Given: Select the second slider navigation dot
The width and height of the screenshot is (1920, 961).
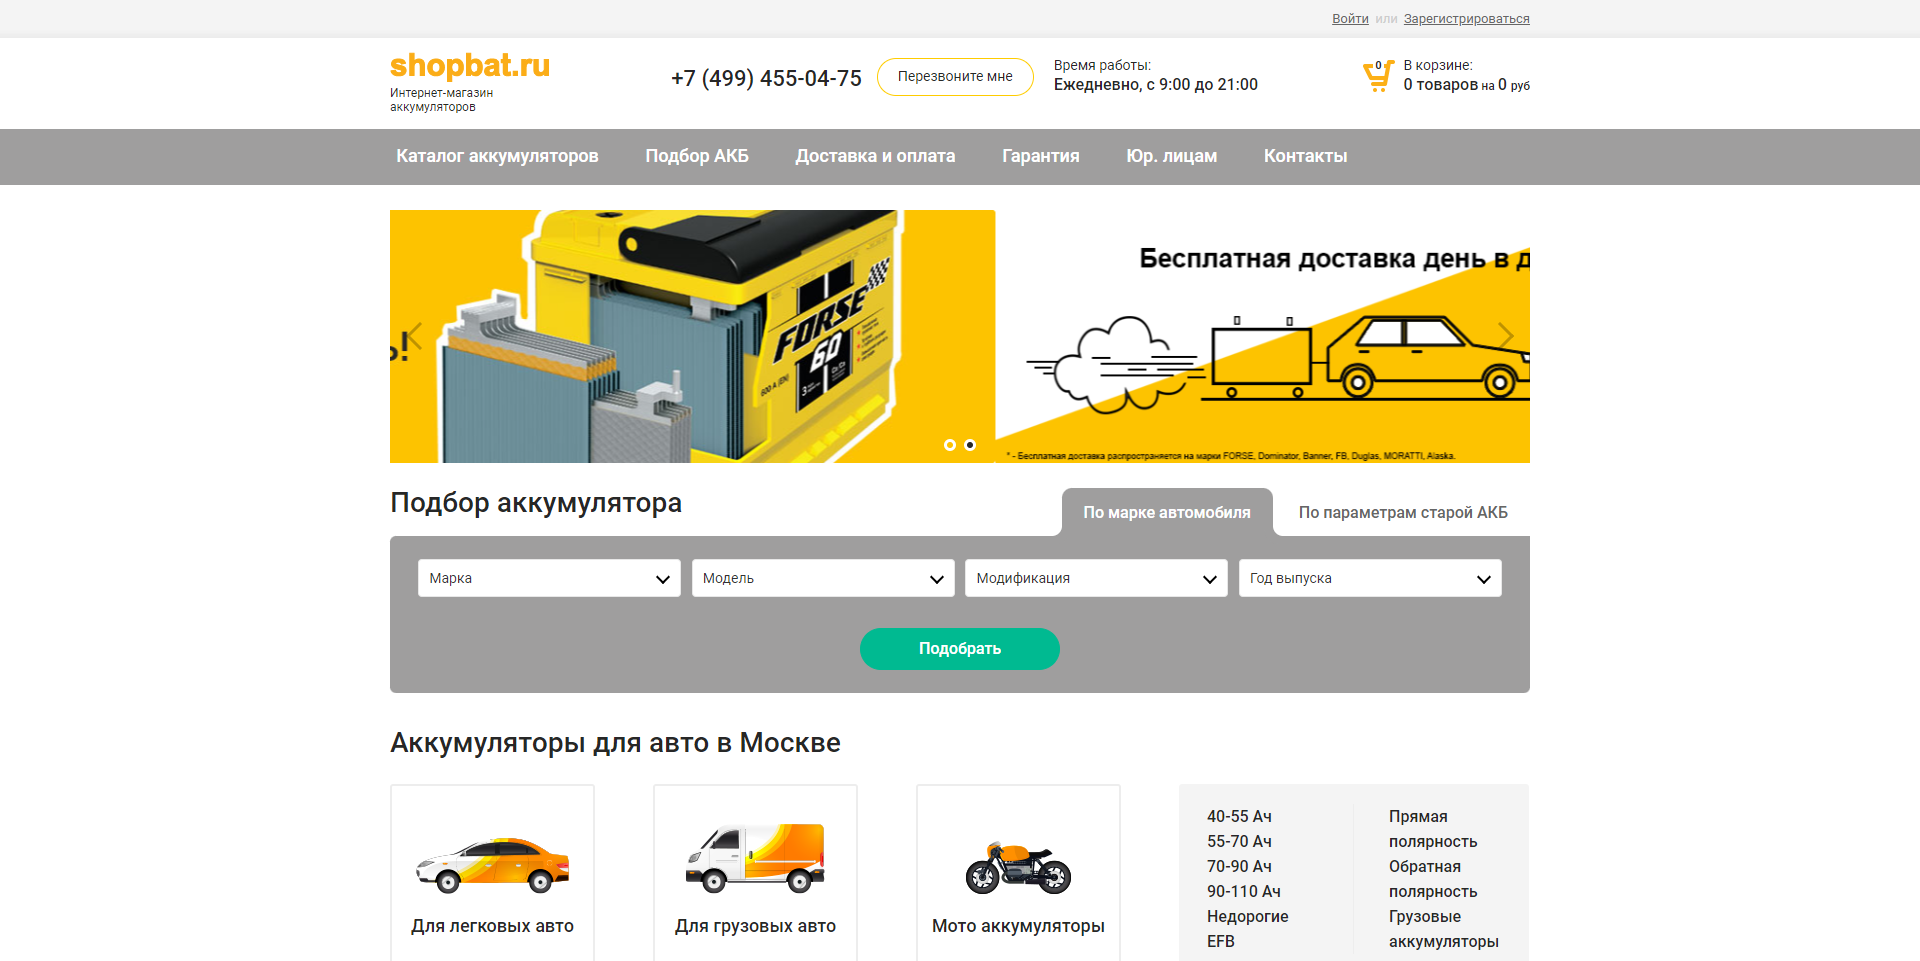Looking at the screenshot, I should coord(969,445).
